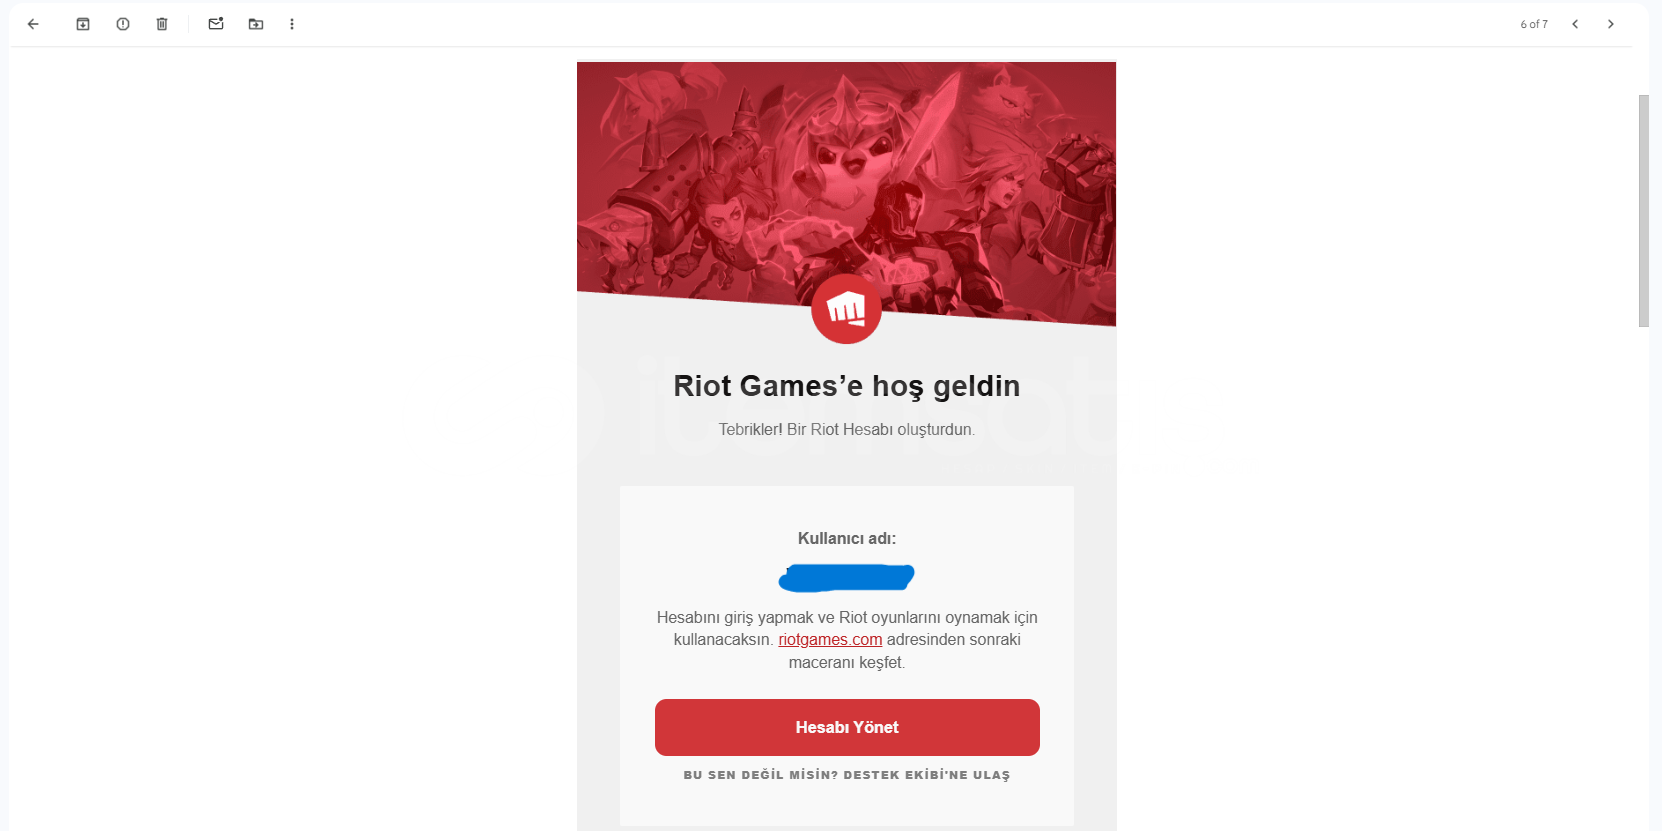Click the Tebrikler account created text
This screenshot has width=1662, height=831.
847,429
